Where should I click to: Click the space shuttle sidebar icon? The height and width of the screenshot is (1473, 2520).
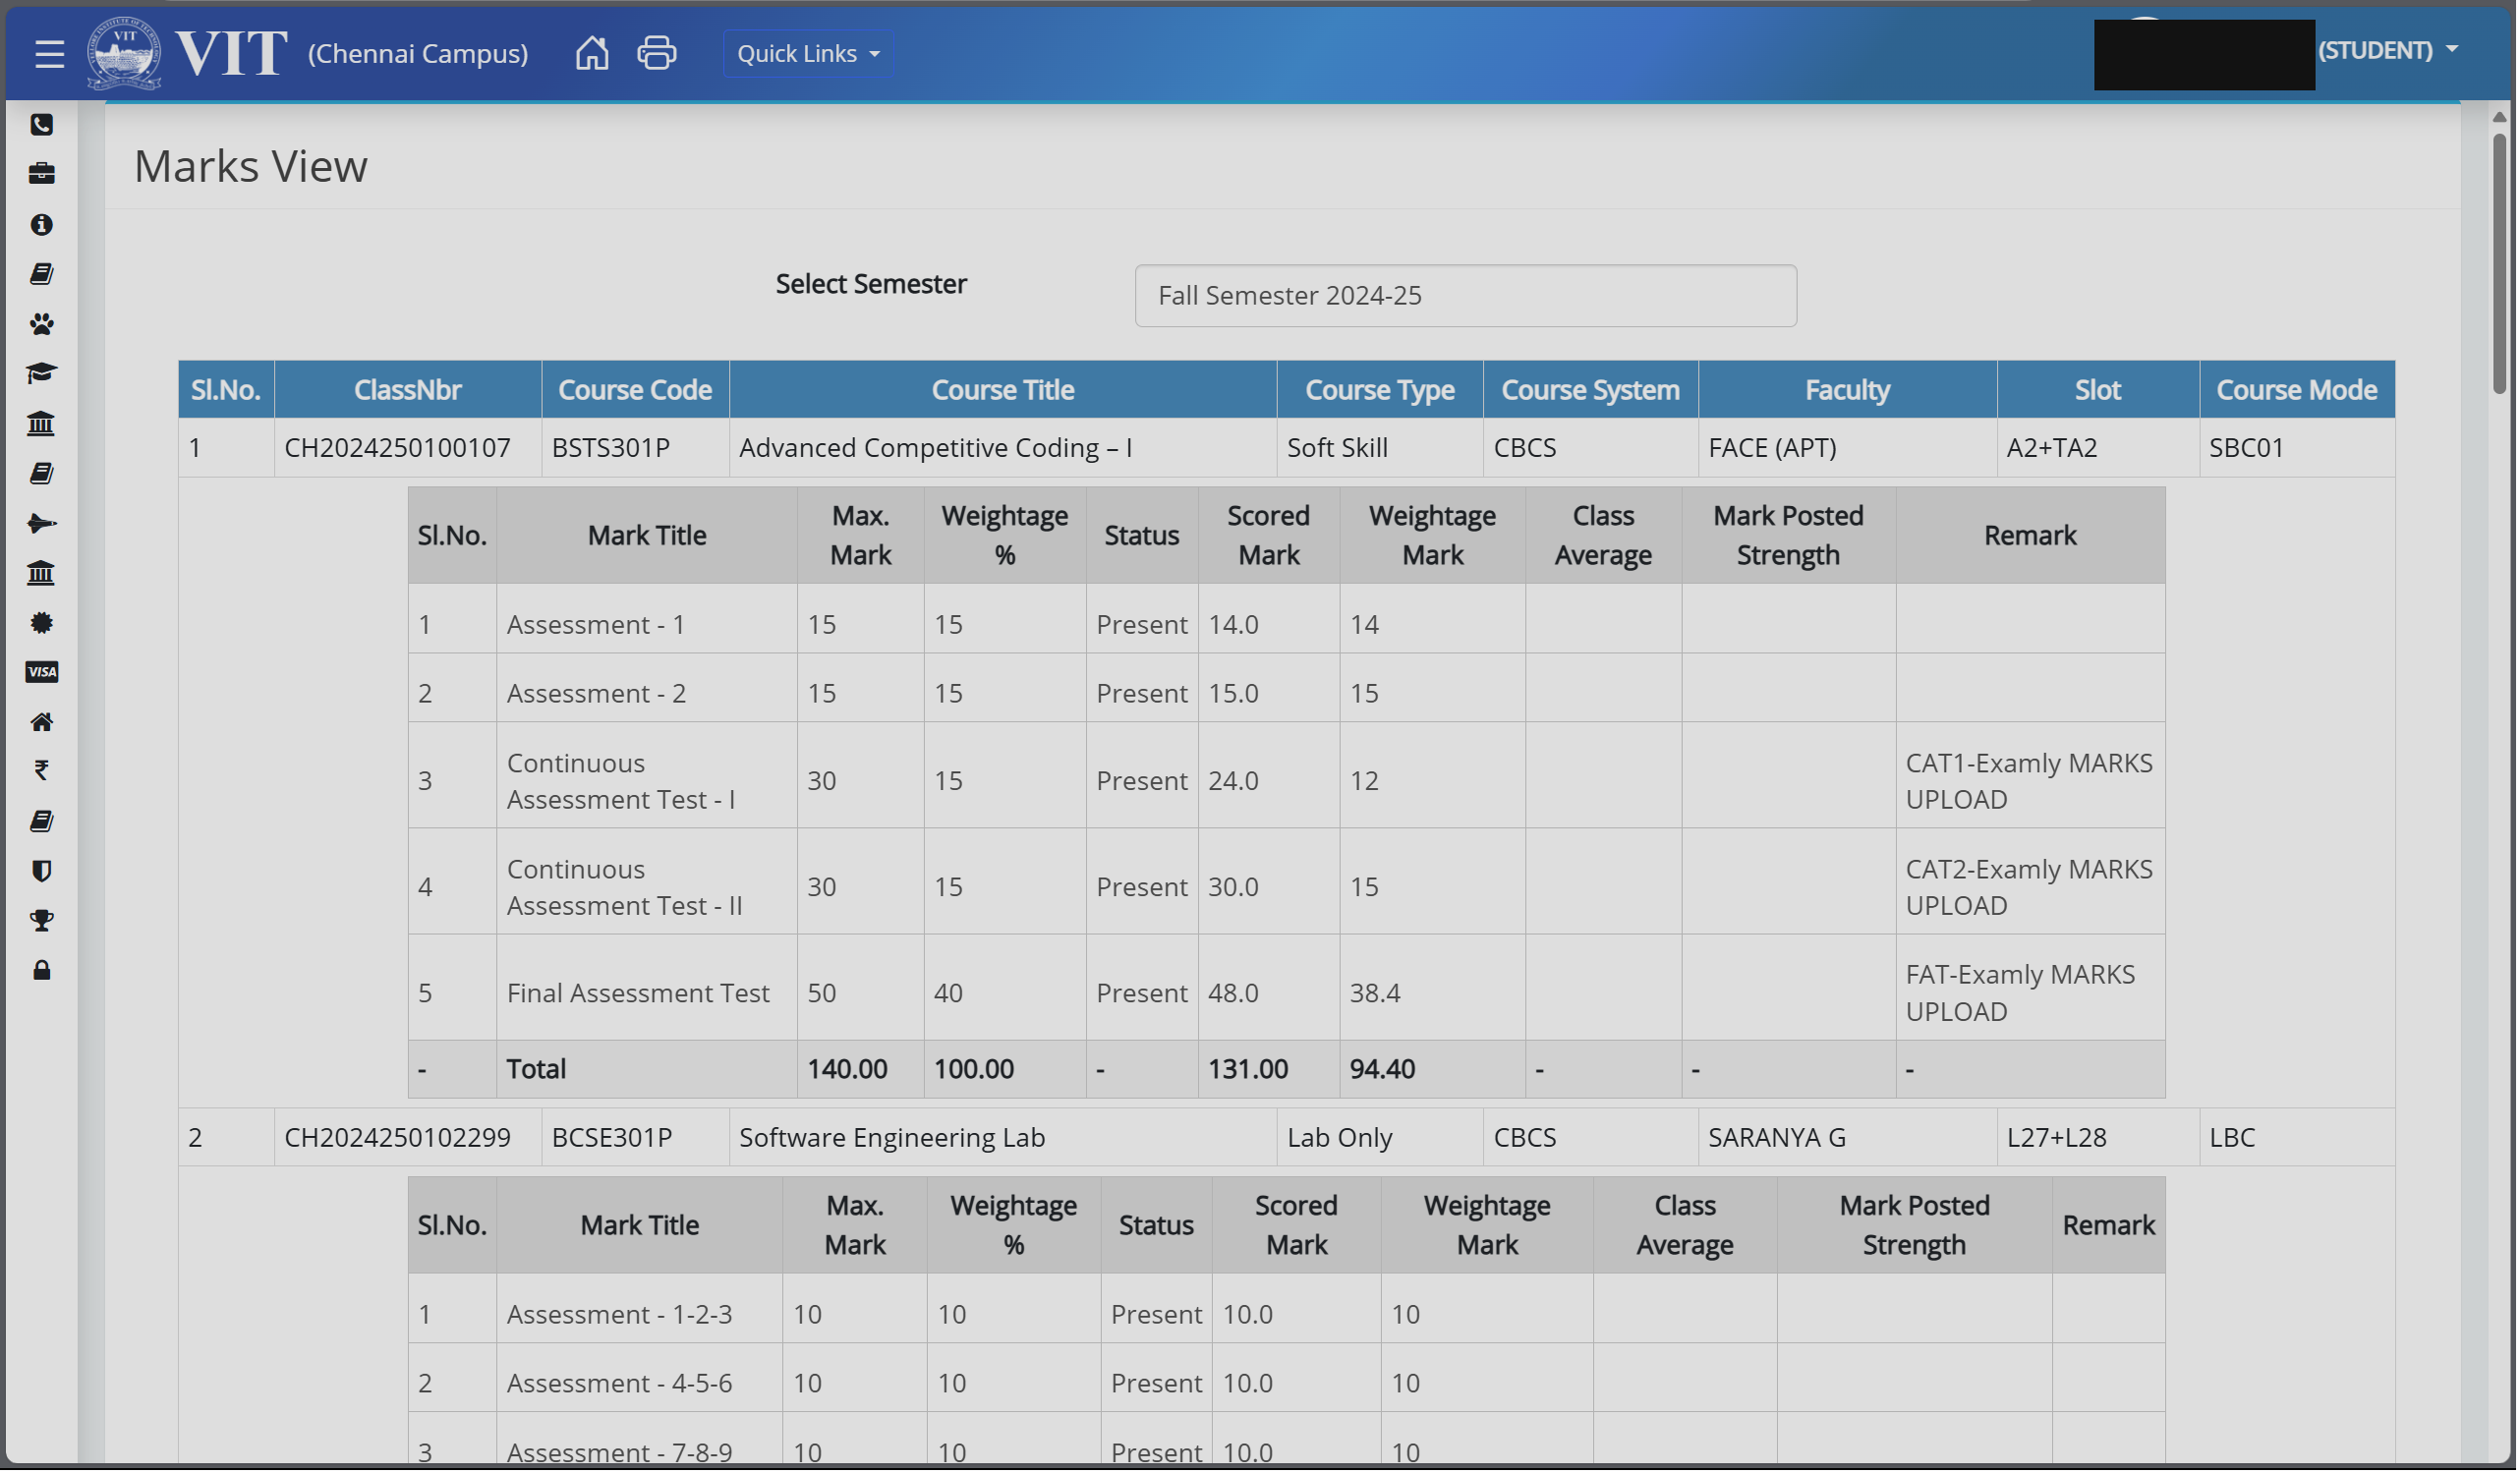41,524
